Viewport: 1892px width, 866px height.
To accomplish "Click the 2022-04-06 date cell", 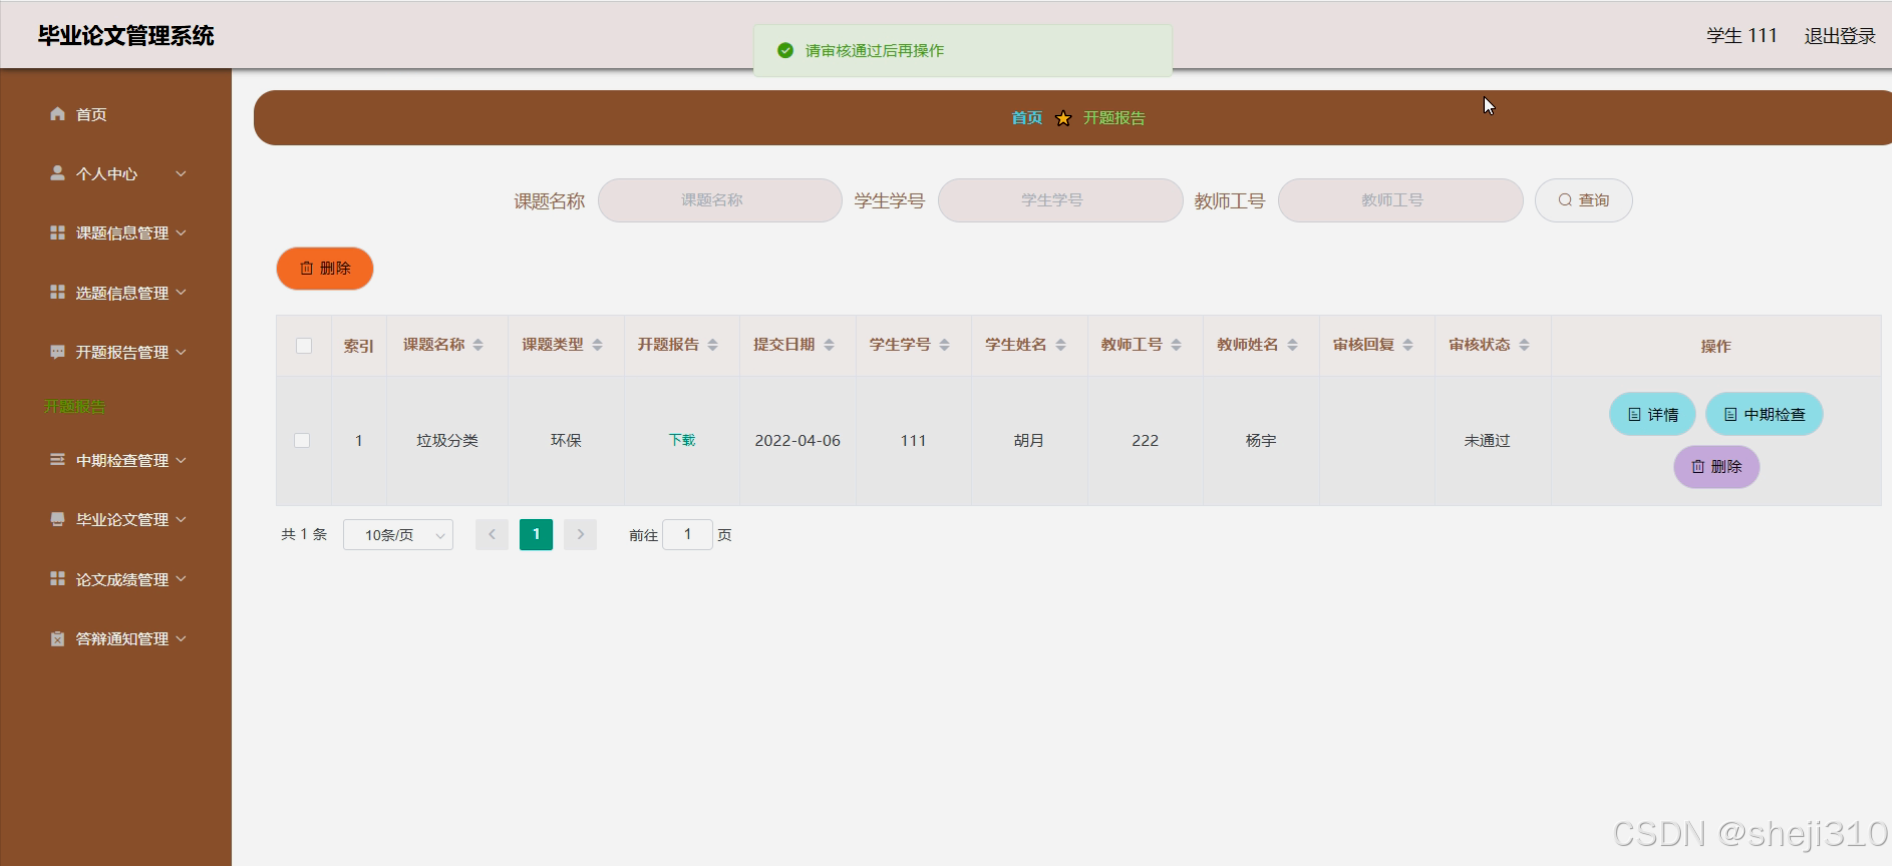I will point(797,440).
